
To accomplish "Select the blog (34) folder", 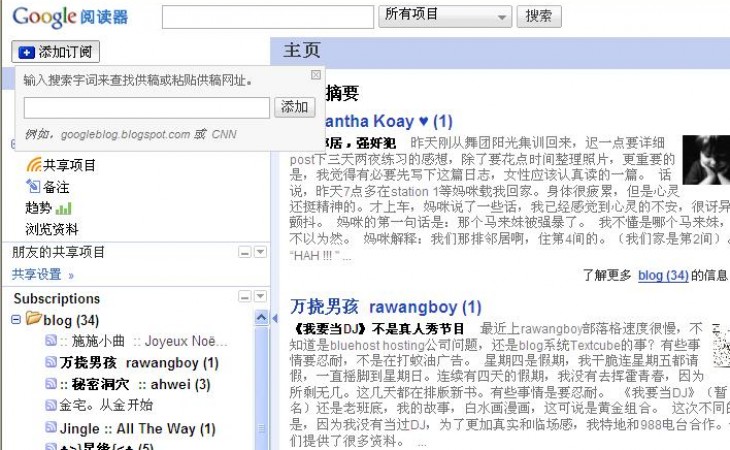I will pos(71,320).
